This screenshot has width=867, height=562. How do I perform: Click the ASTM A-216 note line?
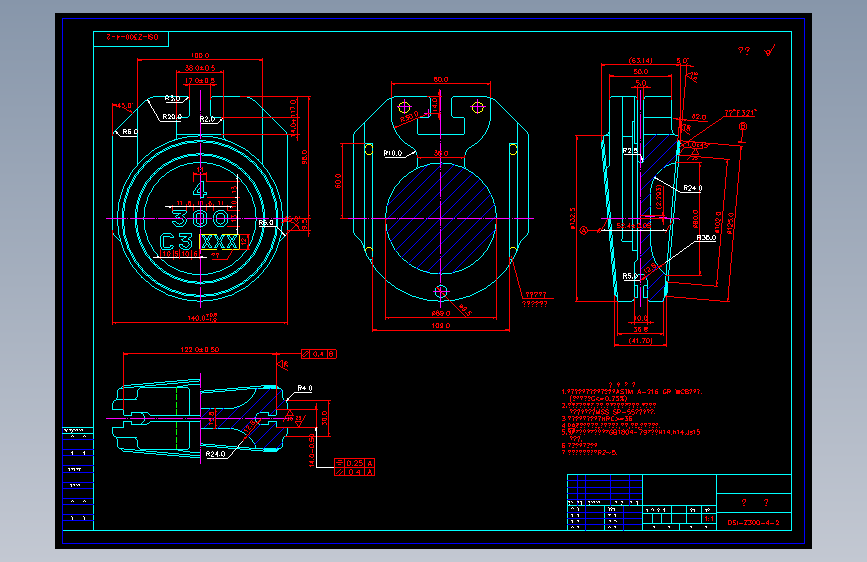pos(631,392)
